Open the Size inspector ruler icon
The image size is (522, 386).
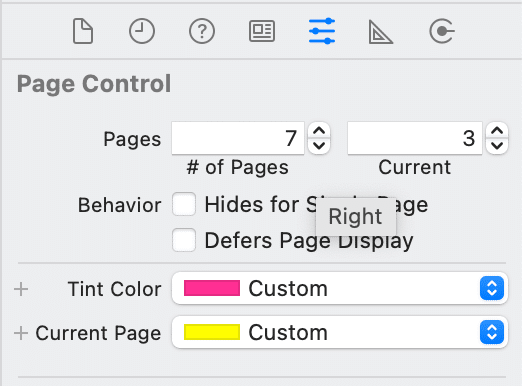pyautogui.click(x=381, y=32)
